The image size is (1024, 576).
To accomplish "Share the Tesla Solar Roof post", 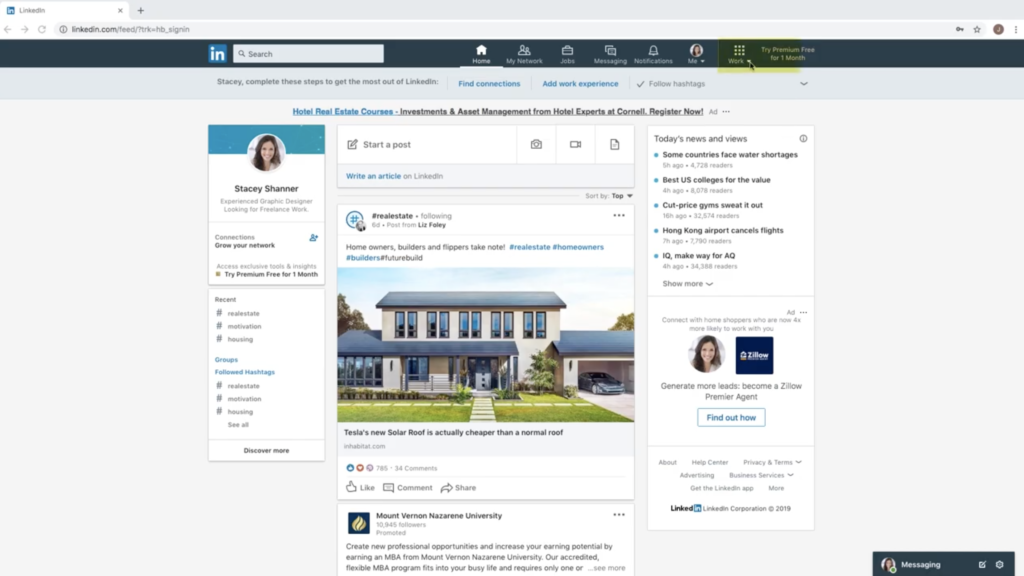I will (x=458, y=487).
